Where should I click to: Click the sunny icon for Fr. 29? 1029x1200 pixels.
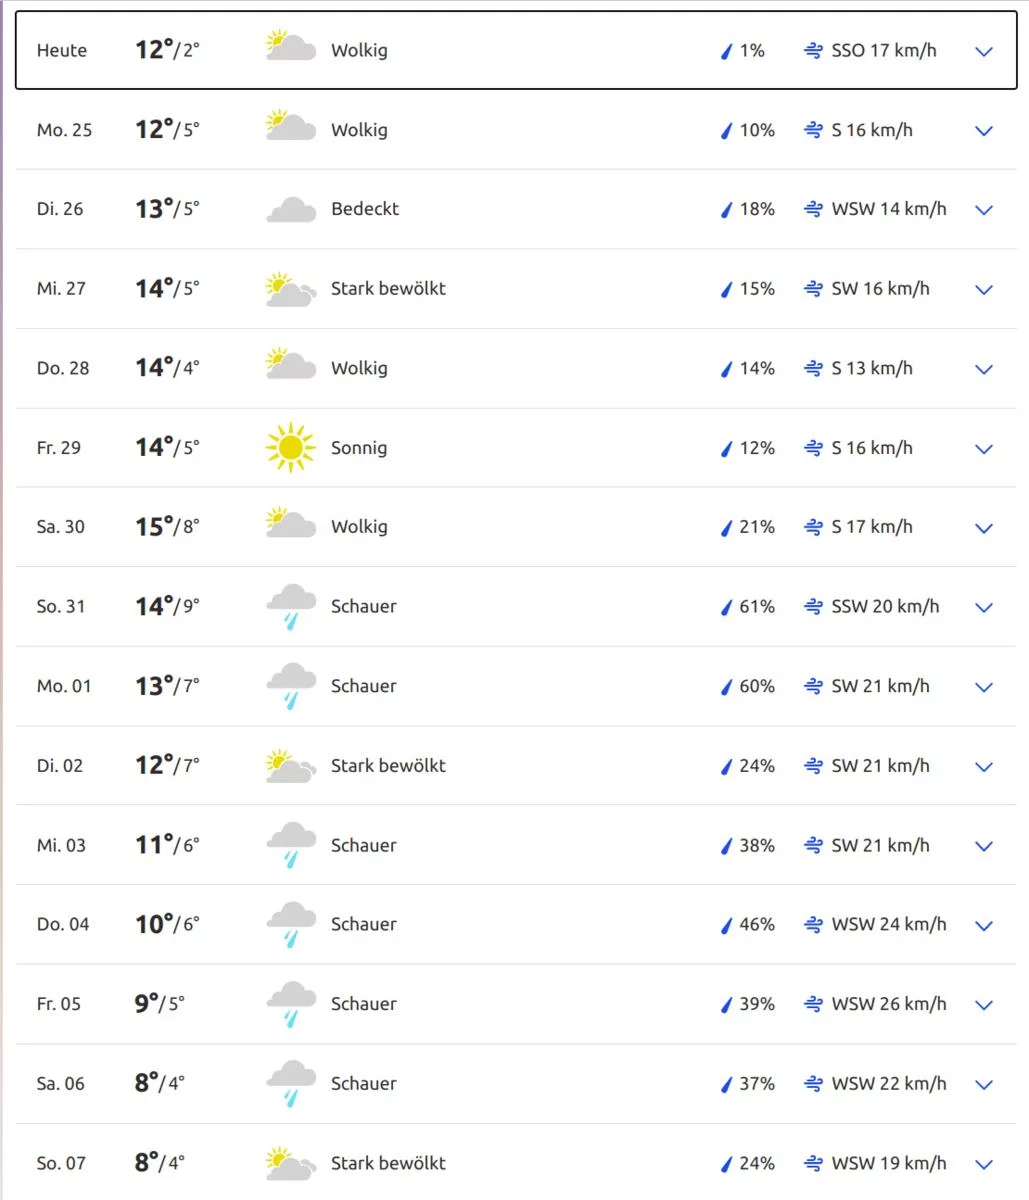tap(290, 448)
